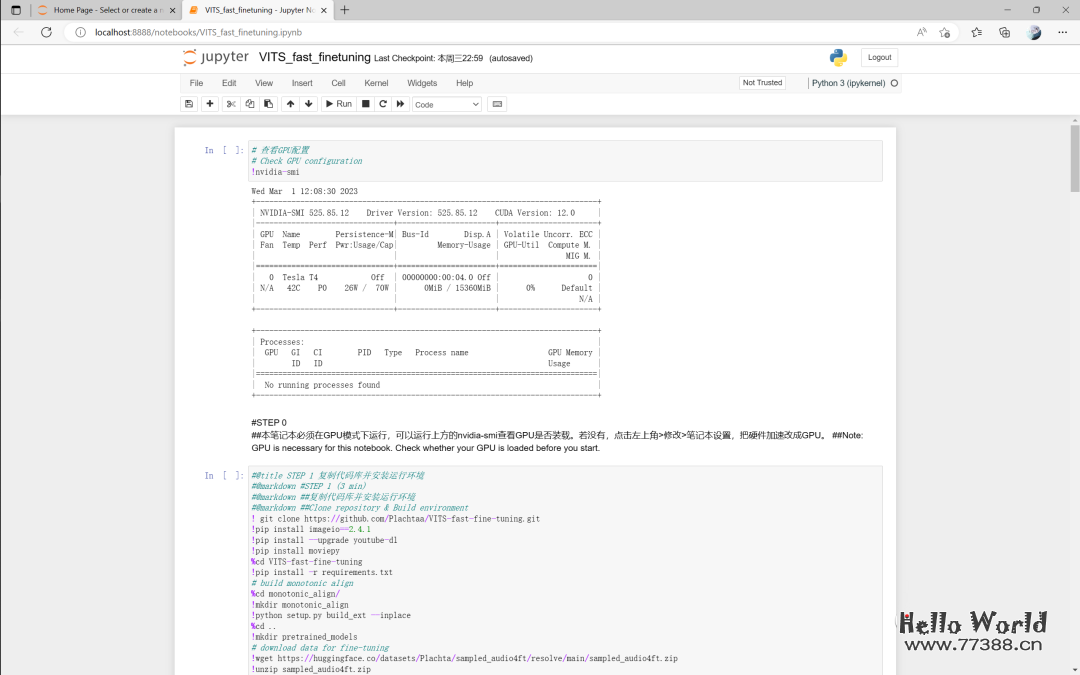Click the Not Trusted notebook indicator

coord(762,83)
